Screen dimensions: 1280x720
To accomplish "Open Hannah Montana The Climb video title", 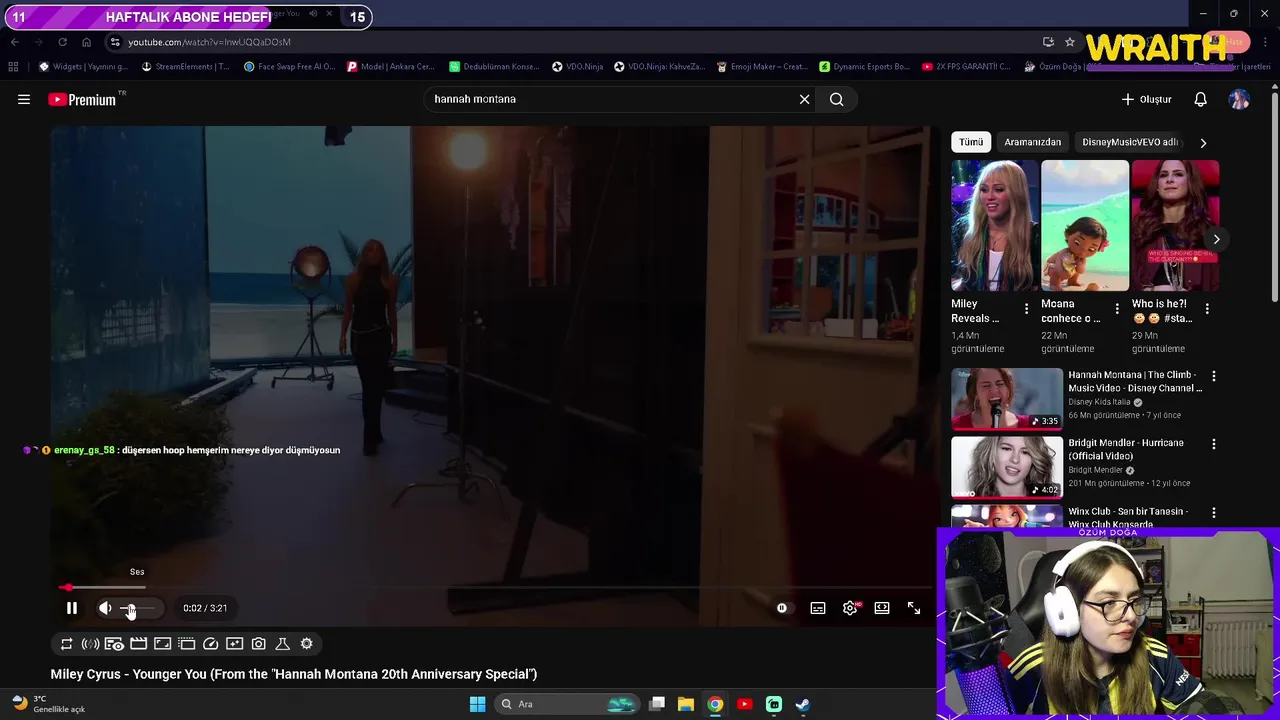I will coord(1135,381).
